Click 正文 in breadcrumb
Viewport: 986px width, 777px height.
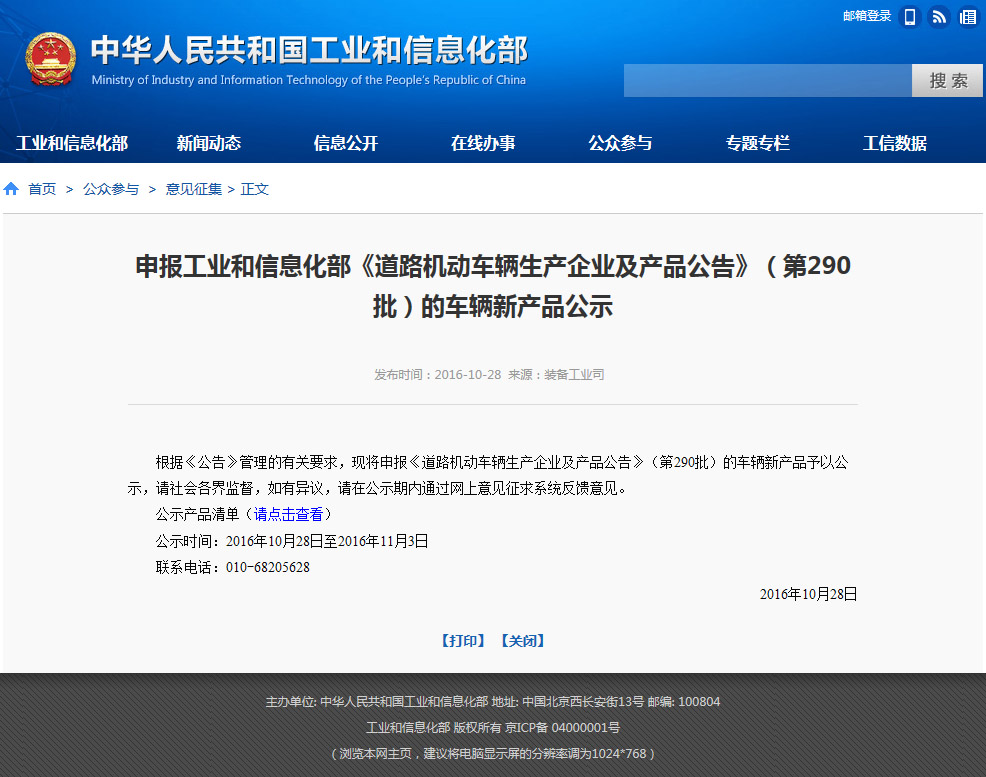[x=255, y=189]
